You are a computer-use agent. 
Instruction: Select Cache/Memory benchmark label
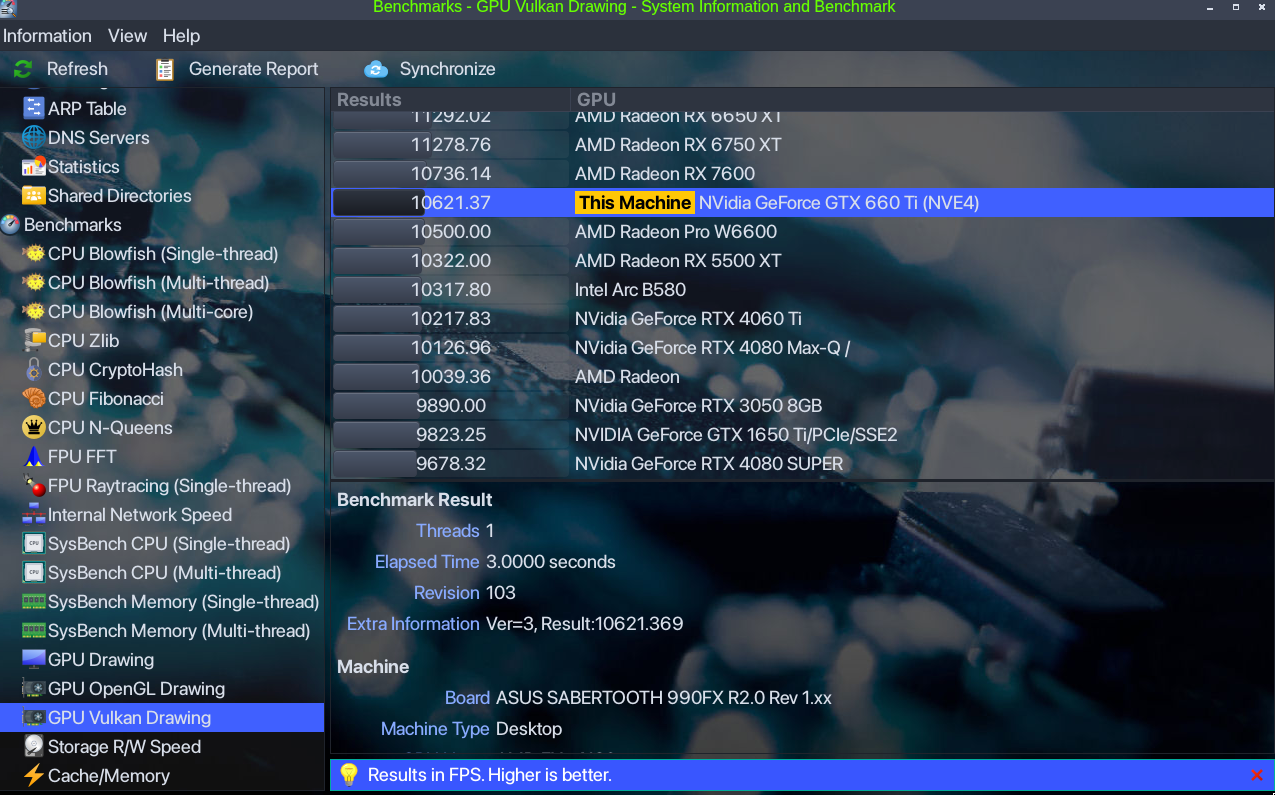tap(109, 775)
